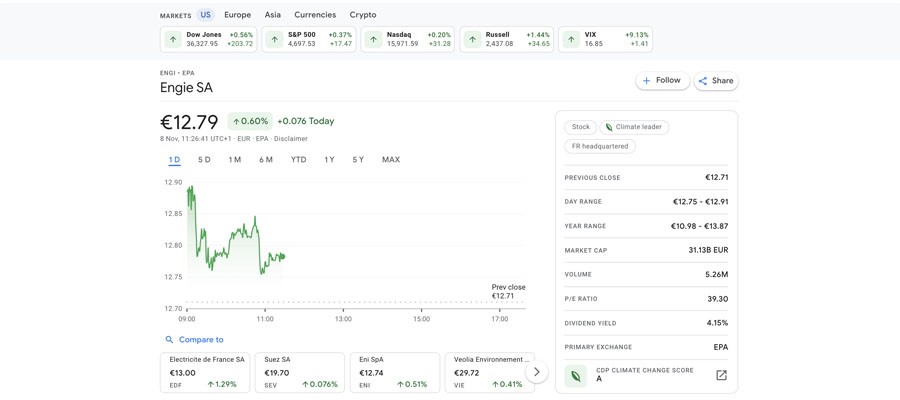
Task: Open the Crypto markets tab
Action: pos(363,15)
